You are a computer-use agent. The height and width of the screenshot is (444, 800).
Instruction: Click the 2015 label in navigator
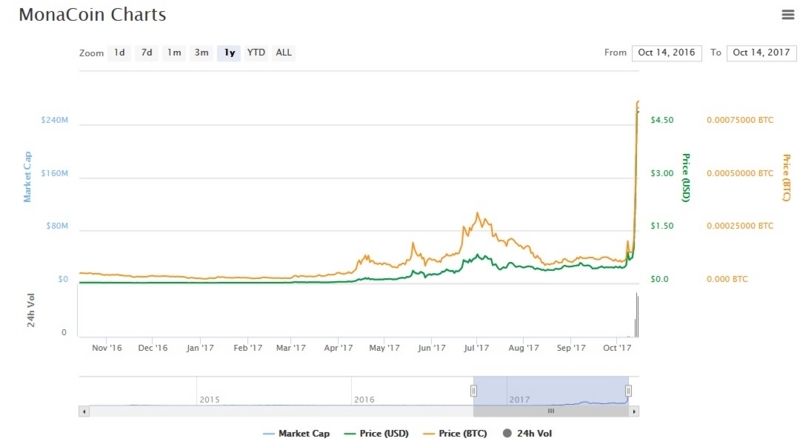pos(209,400)
